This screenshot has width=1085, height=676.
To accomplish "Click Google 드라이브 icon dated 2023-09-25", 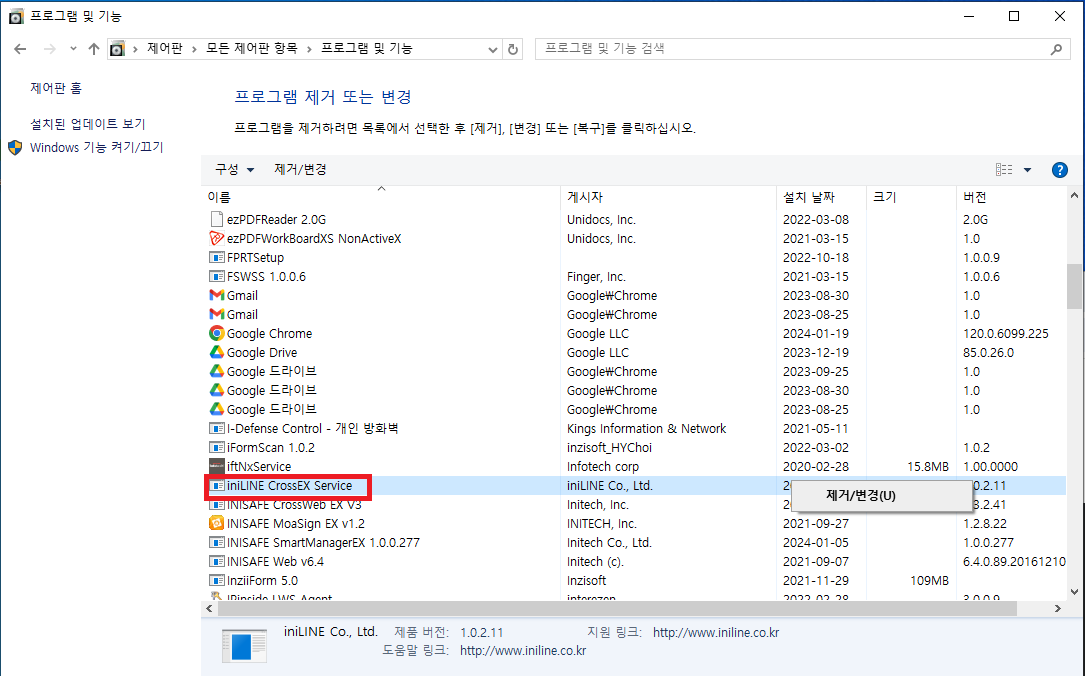I will point(217,372).
